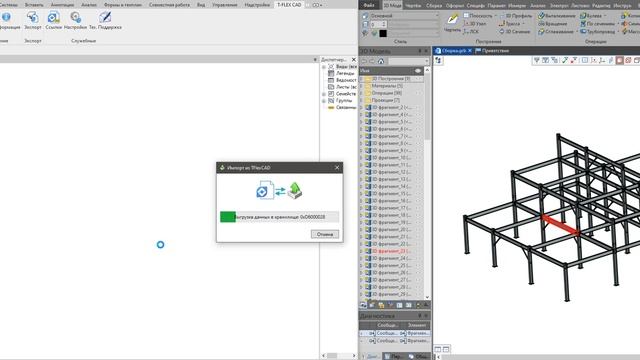Click the home icon in 3D Модель panel
The height and width of the screenshot is (360, 640).
point(381,61)
